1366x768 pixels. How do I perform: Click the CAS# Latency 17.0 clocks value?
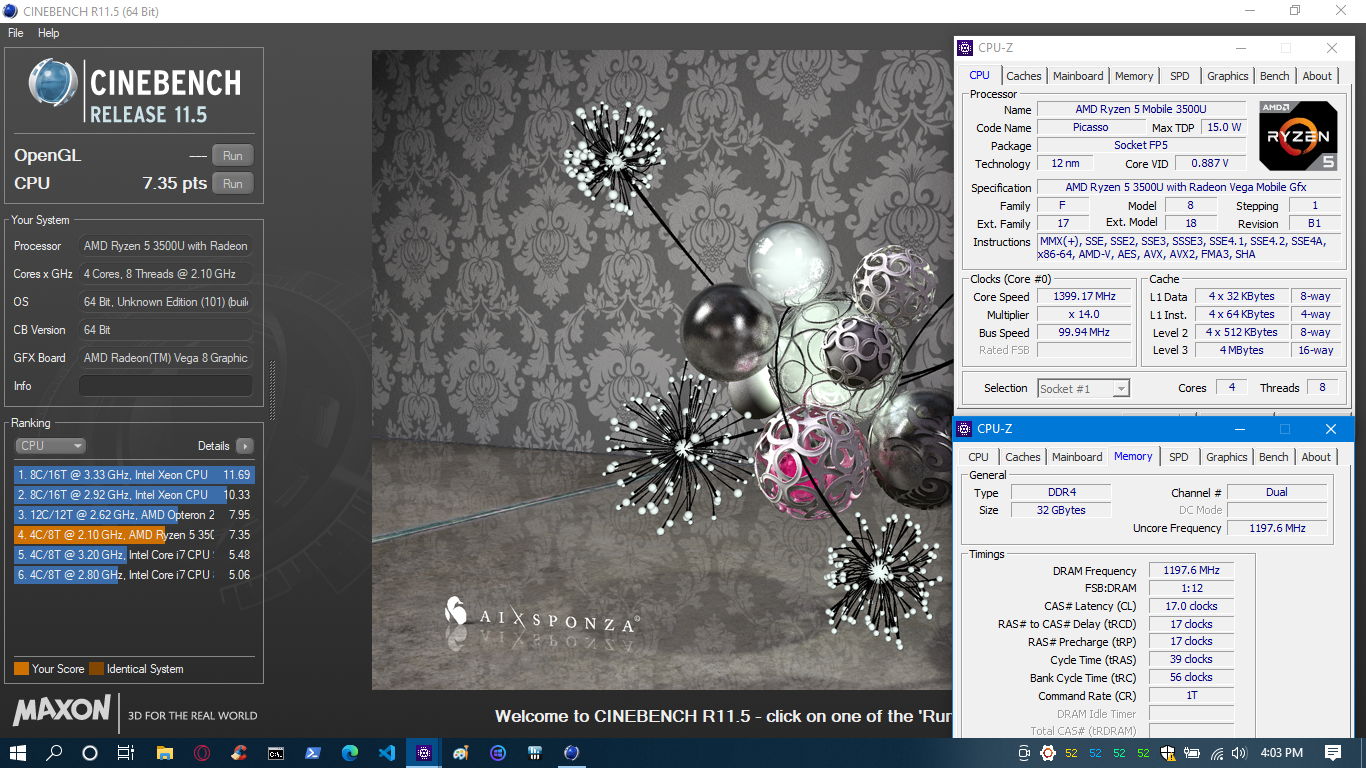pos(1191,606)
